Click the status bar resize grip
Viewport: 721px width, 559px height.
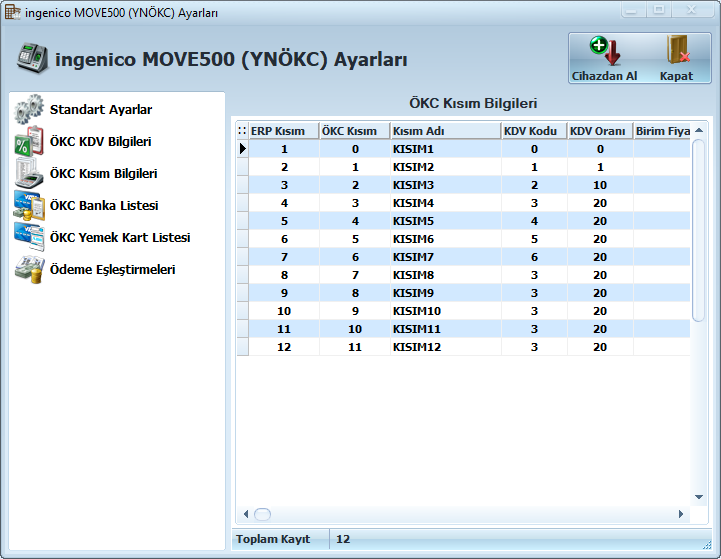pos(707,544)
